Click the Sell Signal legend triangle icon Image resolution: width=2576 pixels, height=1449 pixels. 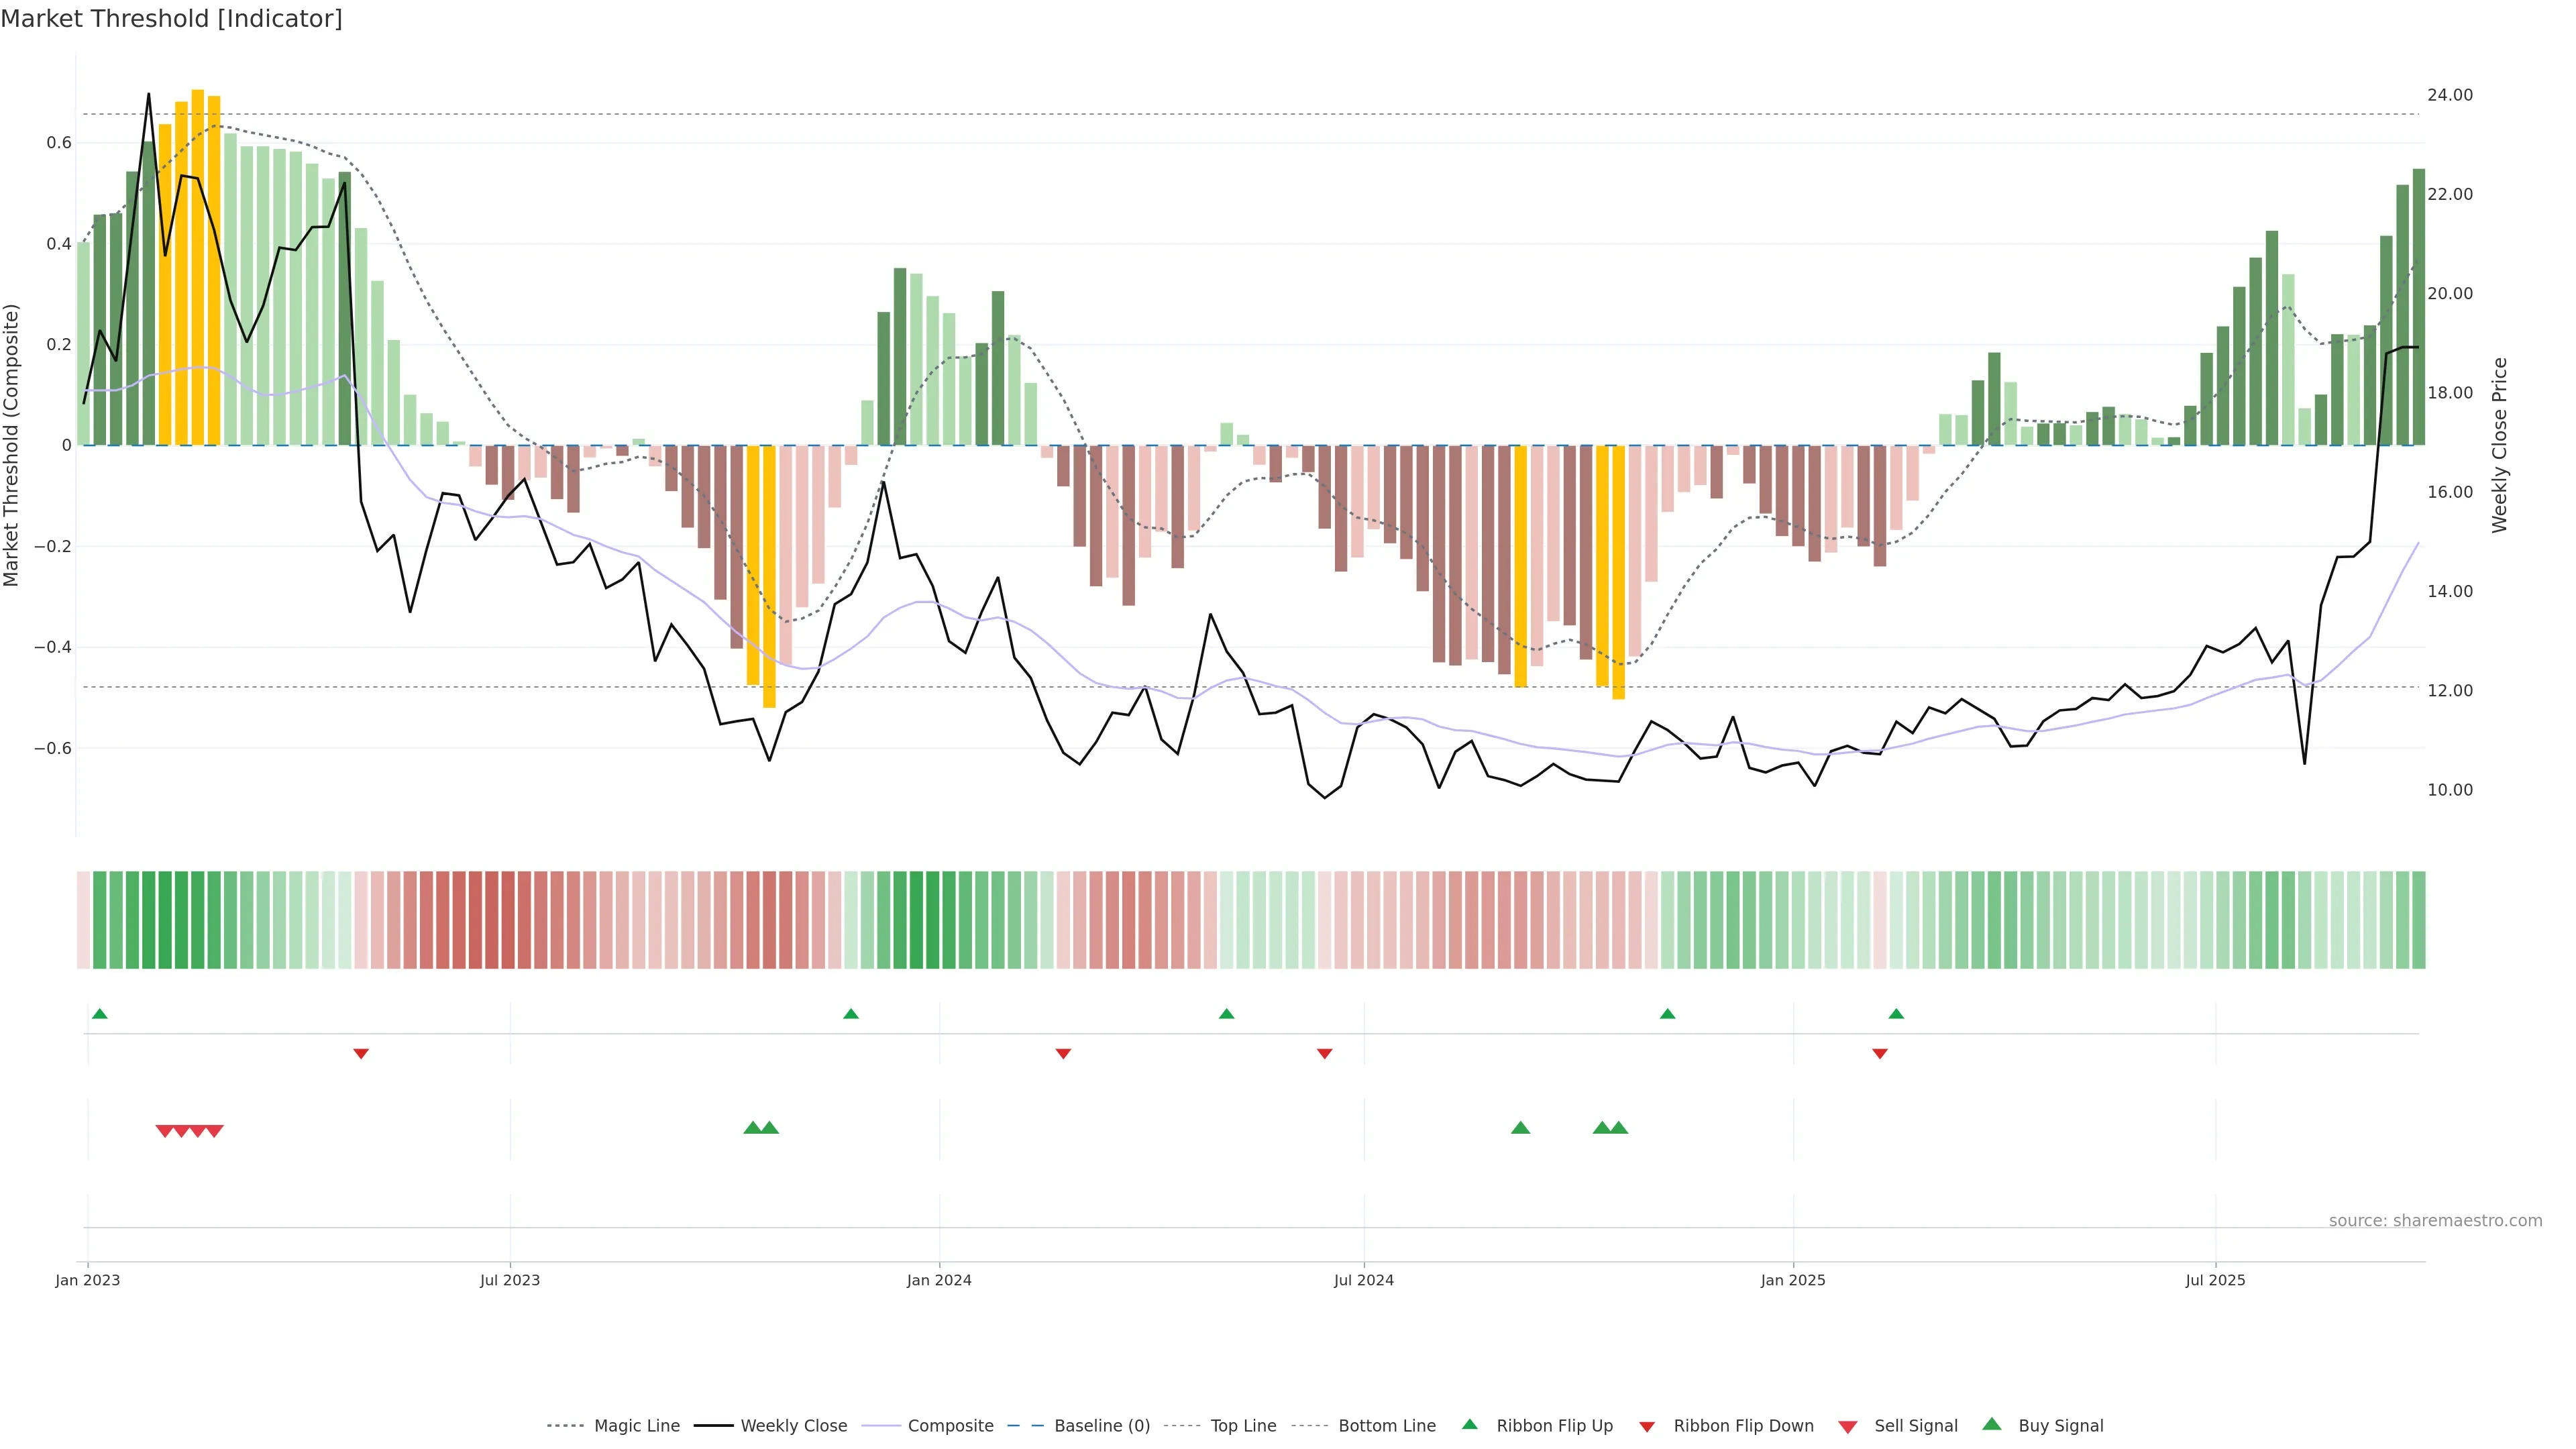pyautogui.click(x=1847, y=1426)
